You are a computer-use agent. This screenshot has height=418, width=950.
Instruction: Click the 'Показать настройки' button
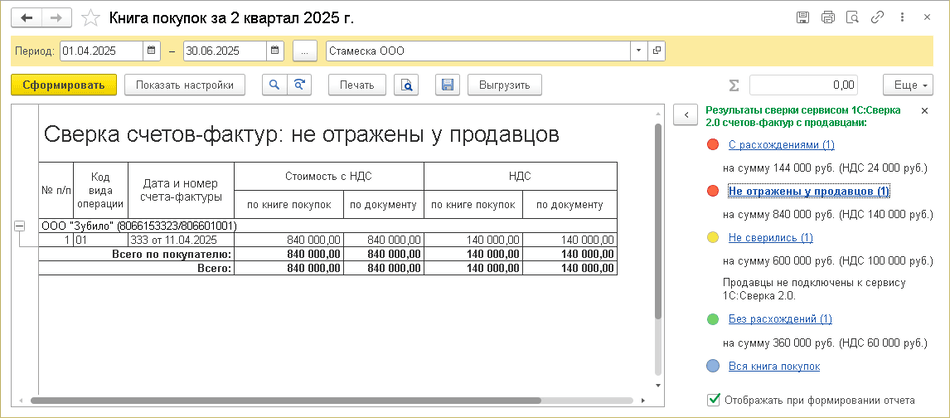(x=185, y=85)
